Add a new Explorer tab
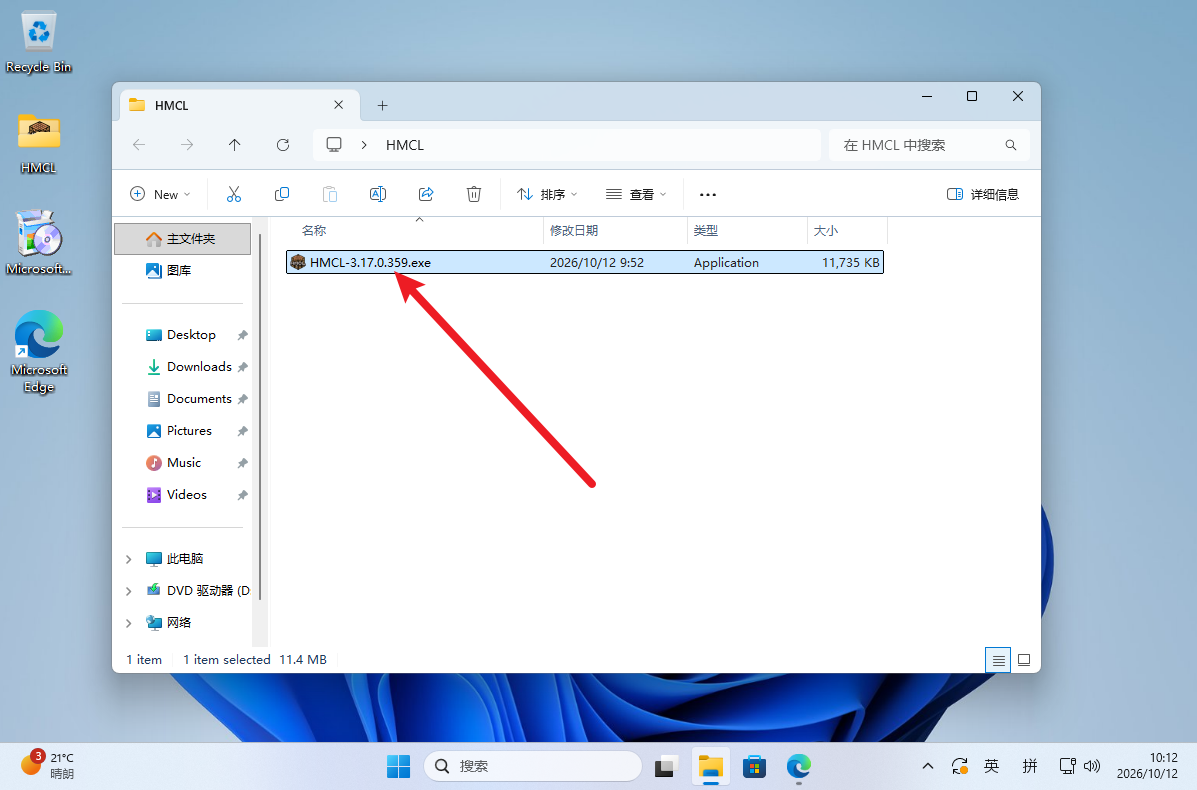This screenshot has width=1197, height=790. [x=382, y=105]
